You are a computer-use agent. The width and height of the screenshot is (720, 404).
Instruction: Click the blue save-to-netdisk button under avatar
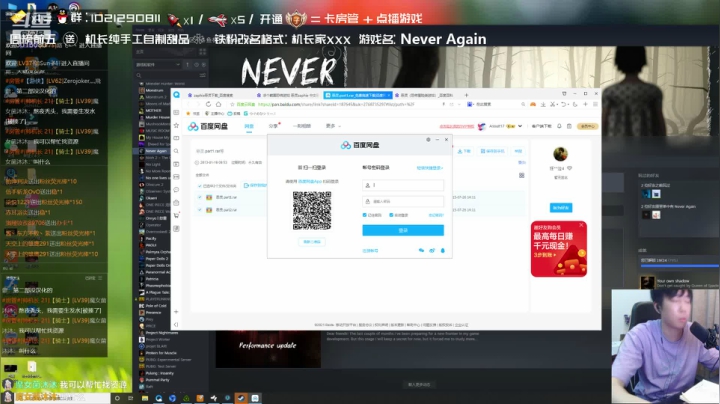(560, 208)
